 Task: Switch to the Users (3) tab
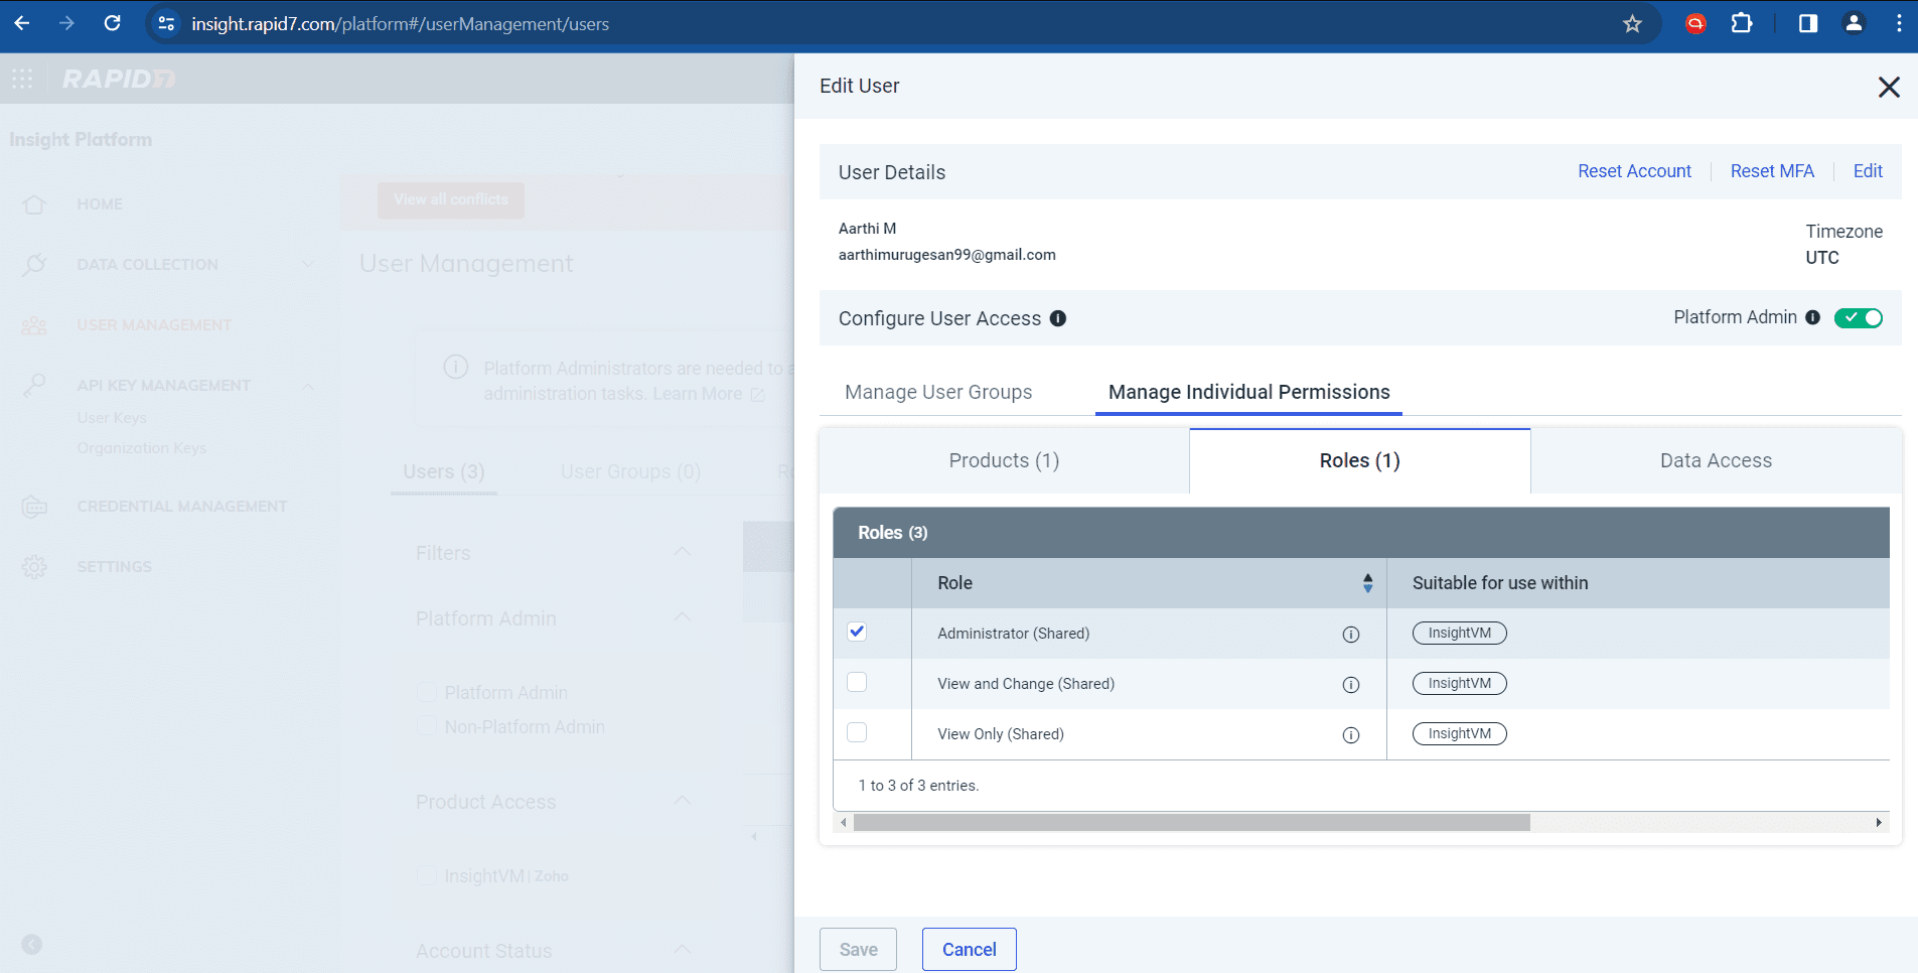[444, 472]
